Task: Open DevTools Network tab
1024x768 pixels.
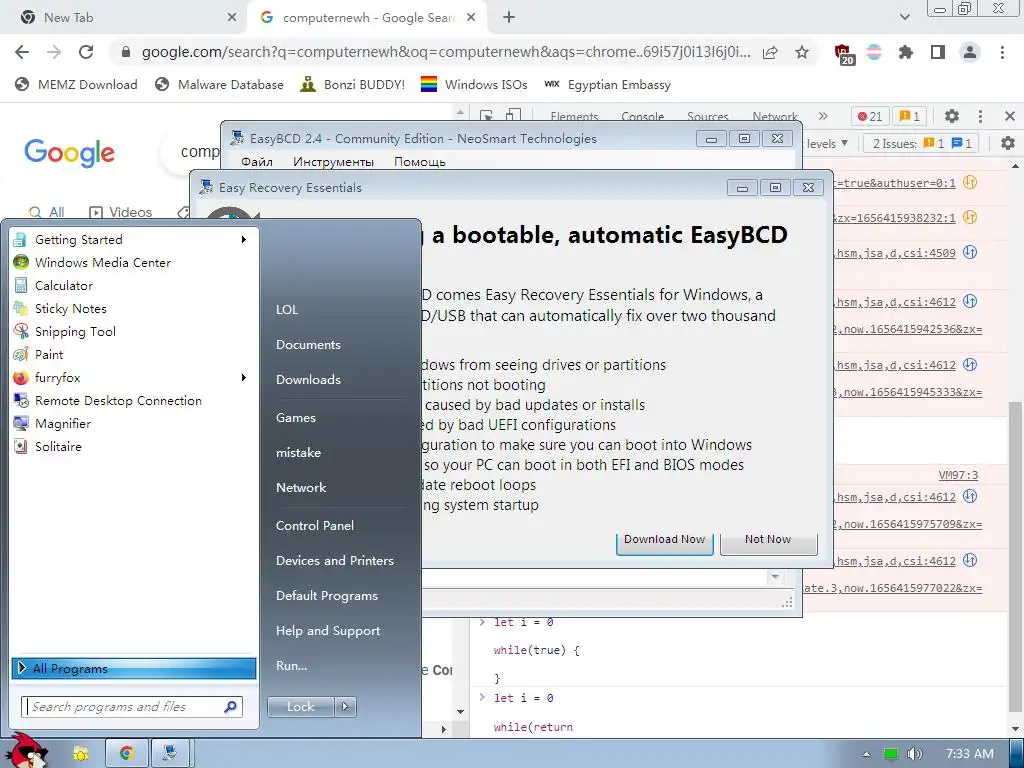Action: pyautogui.click(x=775, y=116)
